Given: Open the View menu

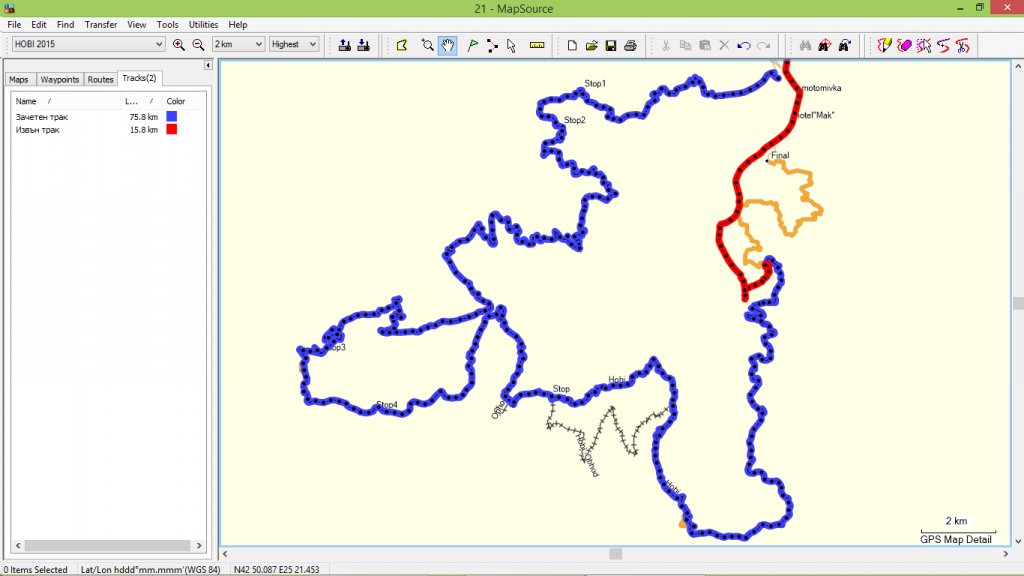Looking at the screenshot, I should click(136, 24).
